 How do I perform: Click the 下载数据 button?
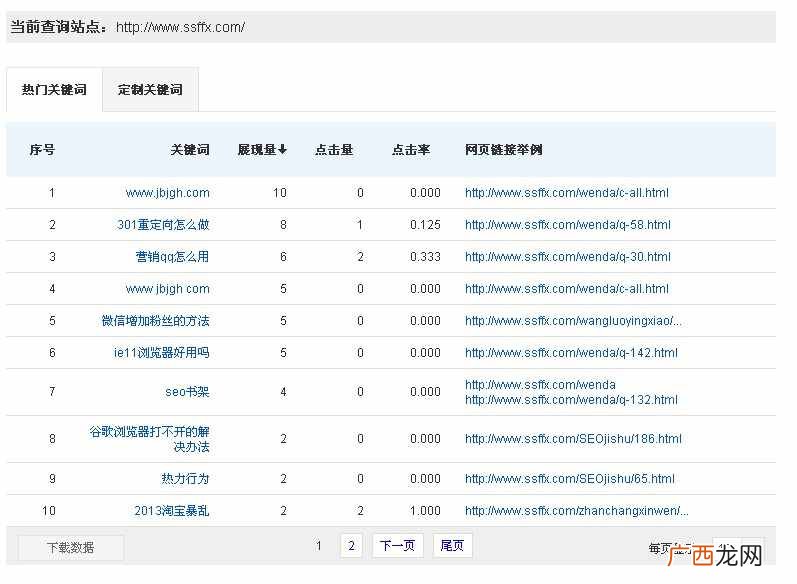tap(71, 547)
